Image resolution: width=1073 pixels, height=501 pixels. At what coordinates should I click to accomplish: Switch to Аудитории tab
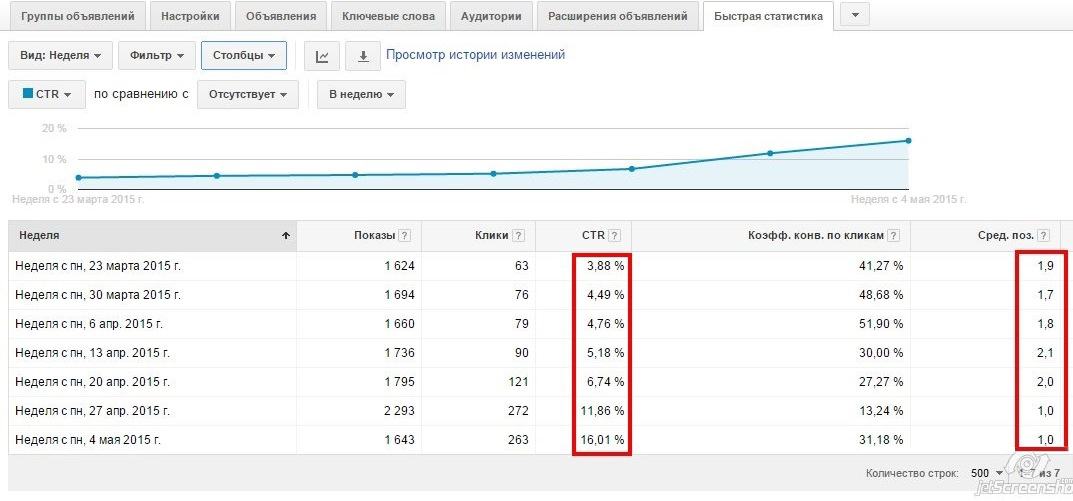[x=491, y=16]
